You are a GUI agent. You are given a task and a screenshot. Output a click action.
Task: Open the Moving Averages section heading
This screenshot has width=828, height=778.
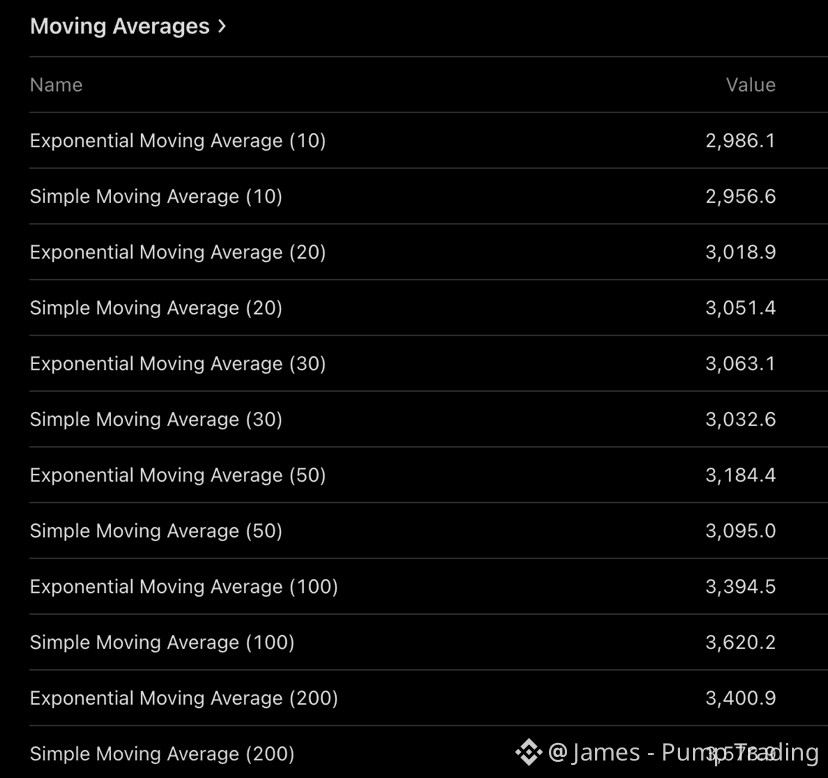tap(119, 27)
